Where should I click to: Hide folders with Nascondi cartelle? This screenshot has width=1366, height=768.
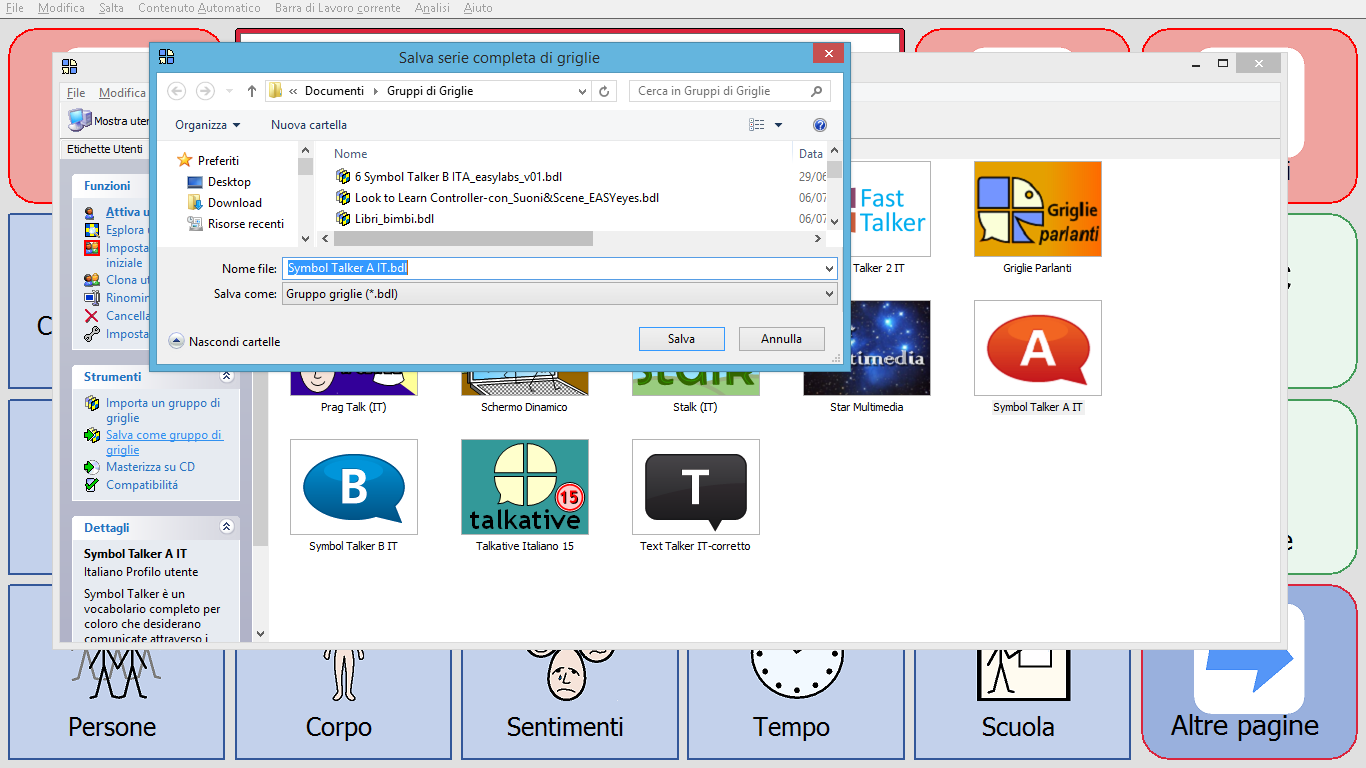[x=225, y=341]
